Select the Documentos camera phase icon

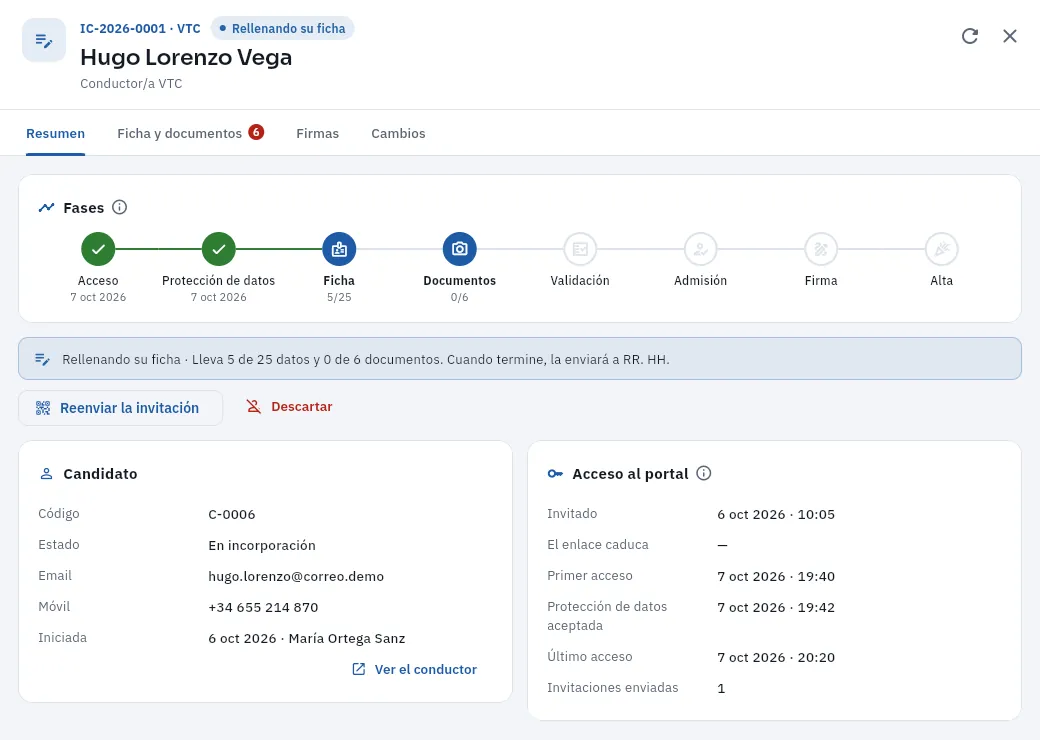click(x=460, y=249)
